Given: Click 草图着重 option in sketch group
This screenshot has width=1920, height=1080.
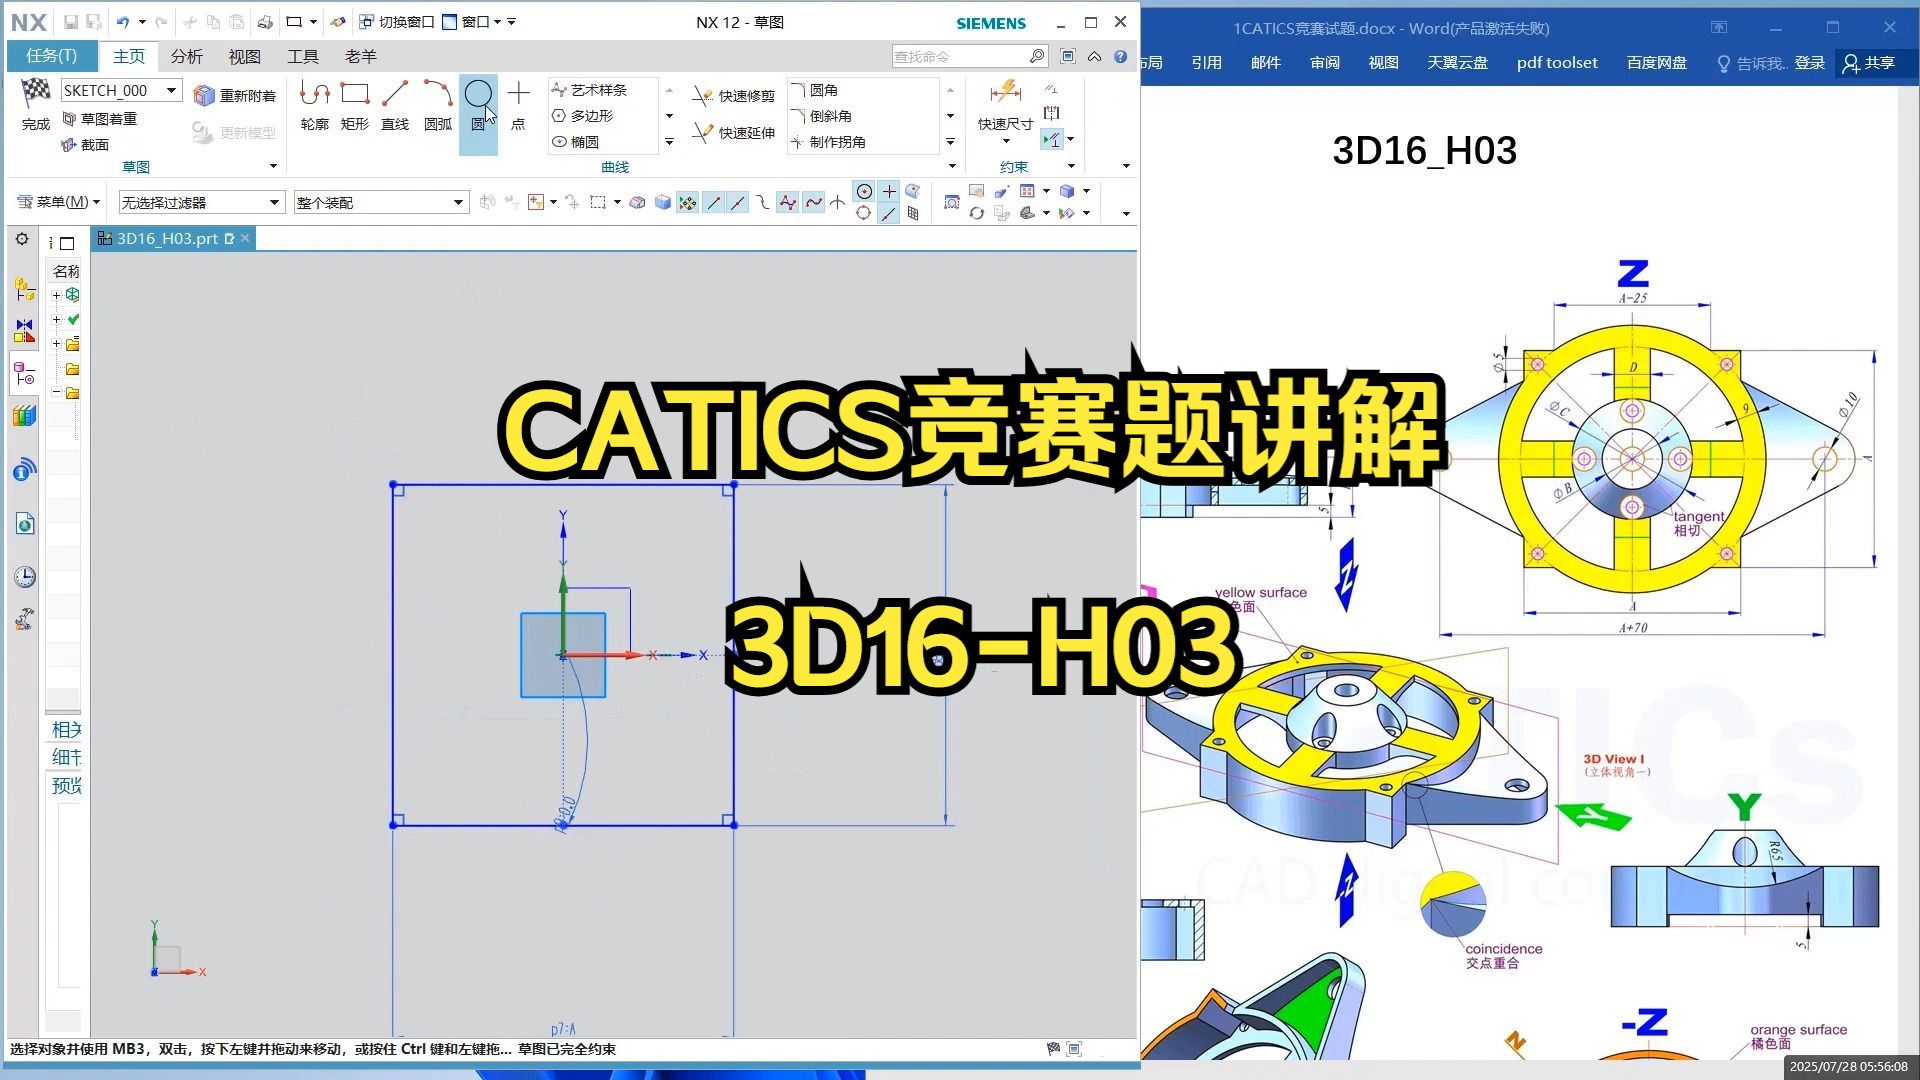Looking at the screenshot, I should coord(100,119).
